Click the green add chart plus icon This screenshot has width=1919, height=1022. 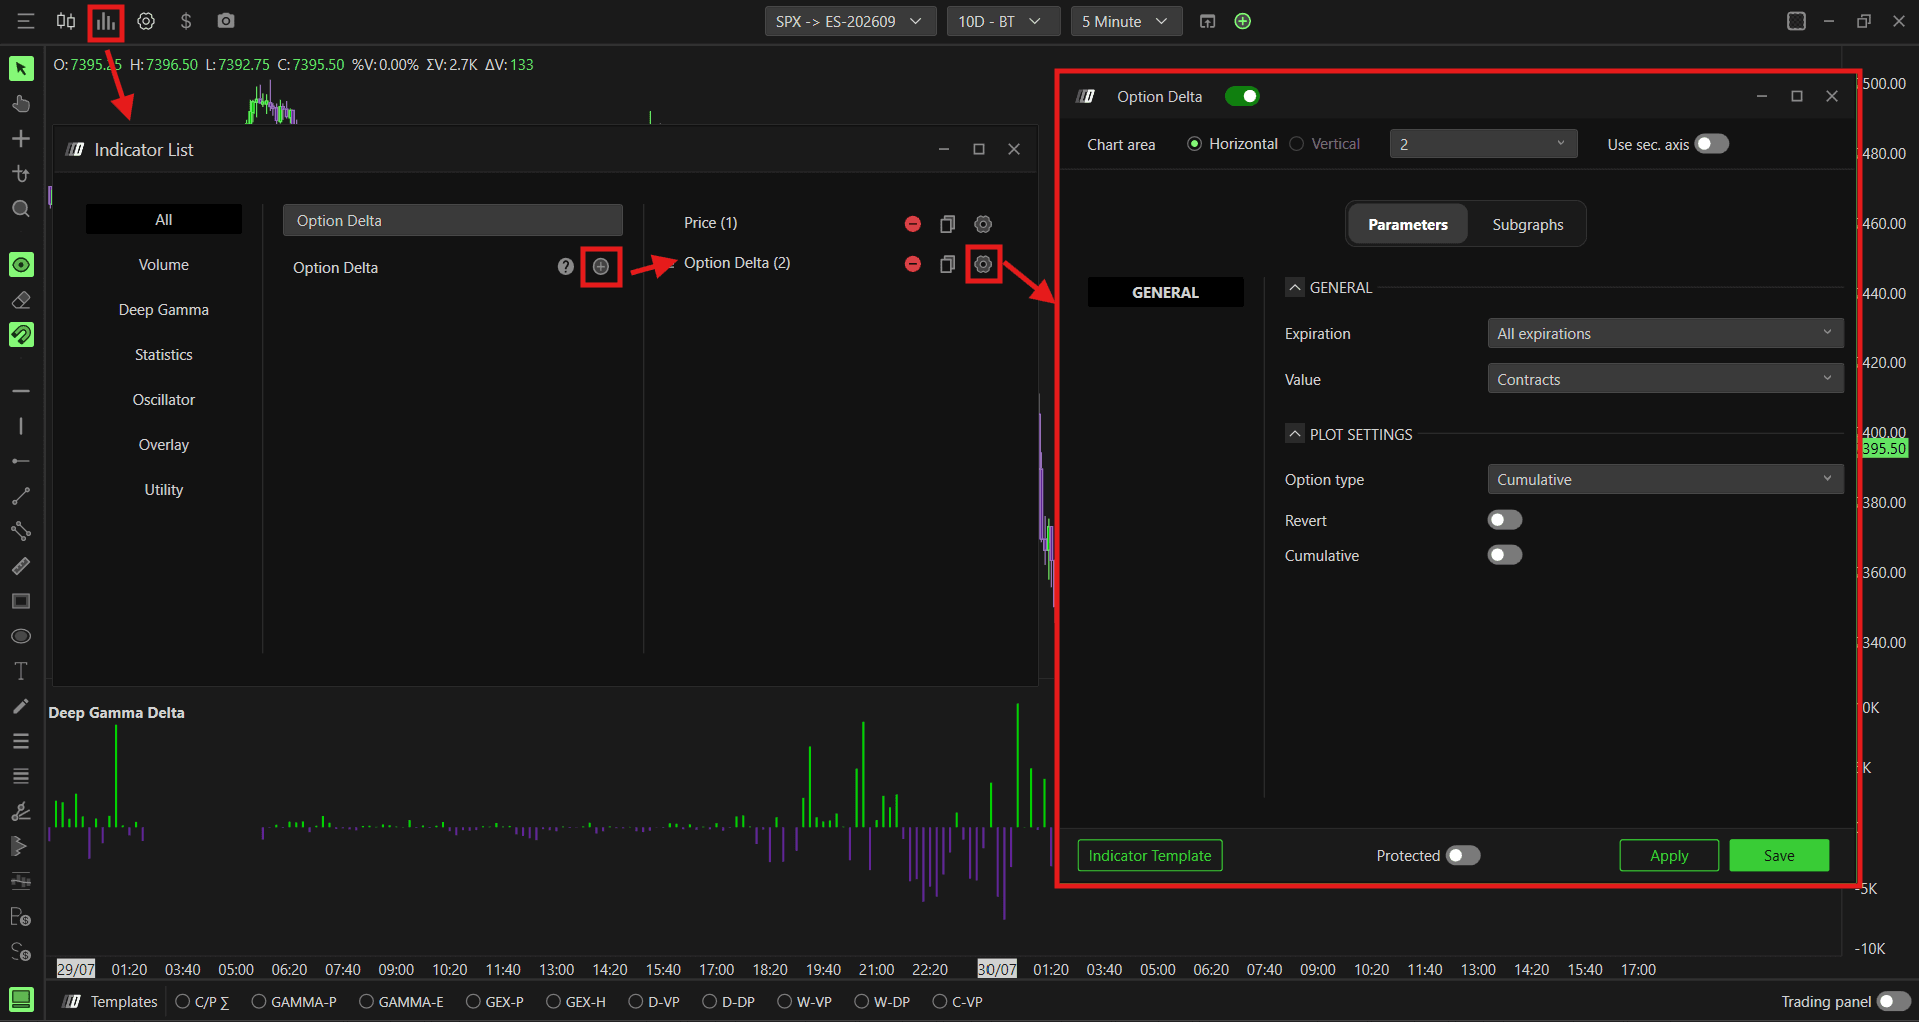(1243, 21)
